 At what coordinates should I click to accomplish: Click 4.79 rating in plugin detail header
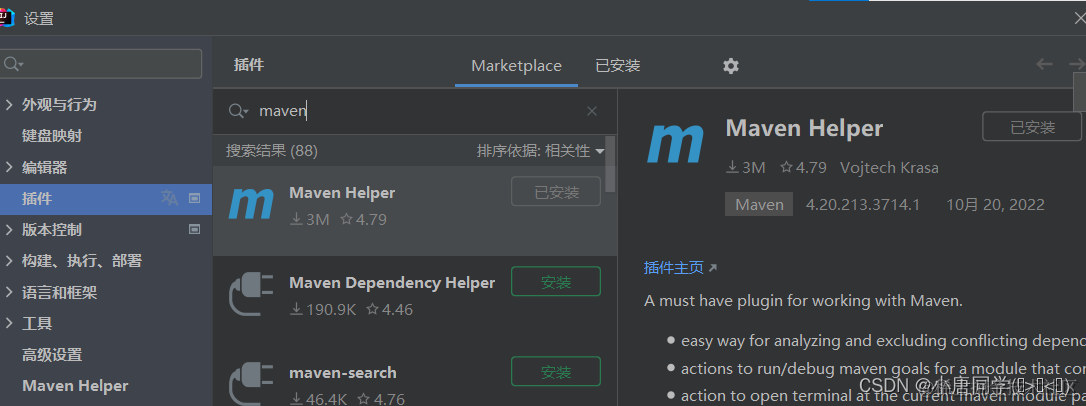click(803, 168)
